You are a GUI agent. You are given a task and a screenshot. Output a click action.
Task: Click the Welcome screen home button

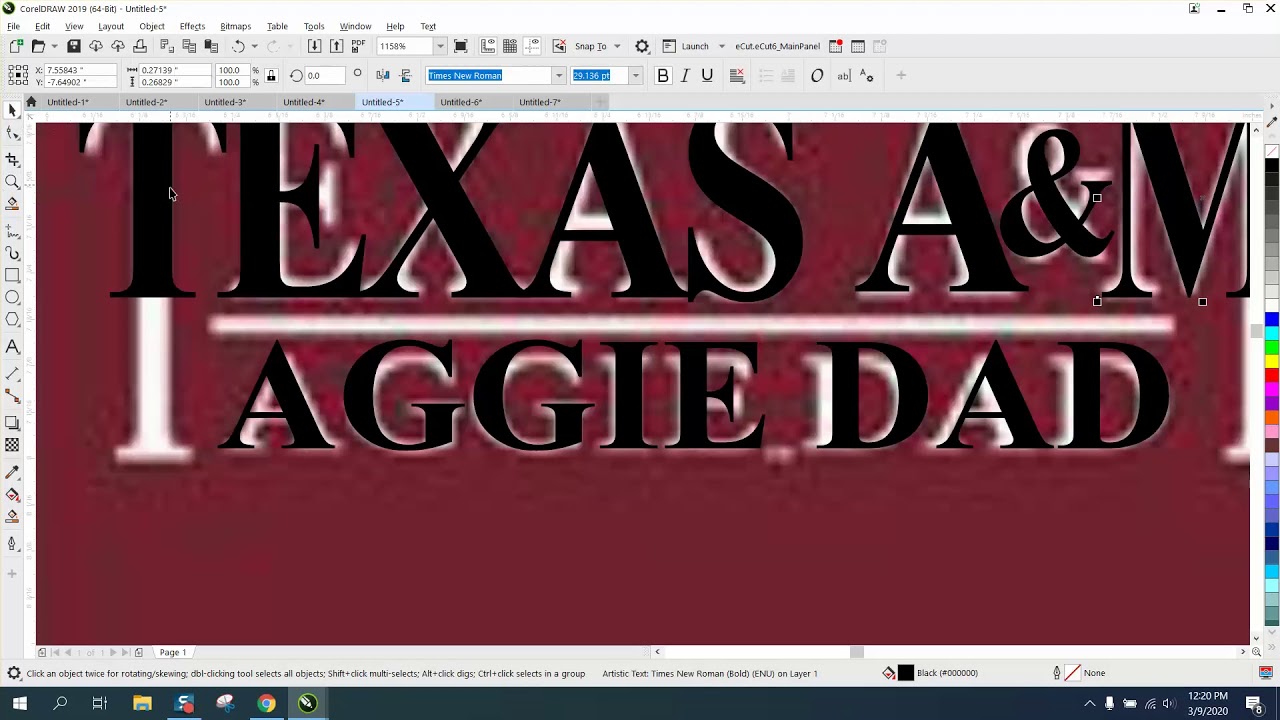[x=31, y=102]
